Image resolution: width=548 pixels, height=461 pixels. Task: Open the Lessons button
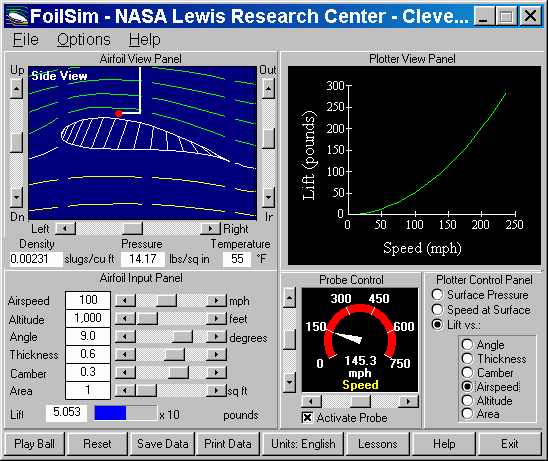pos(378,444)
